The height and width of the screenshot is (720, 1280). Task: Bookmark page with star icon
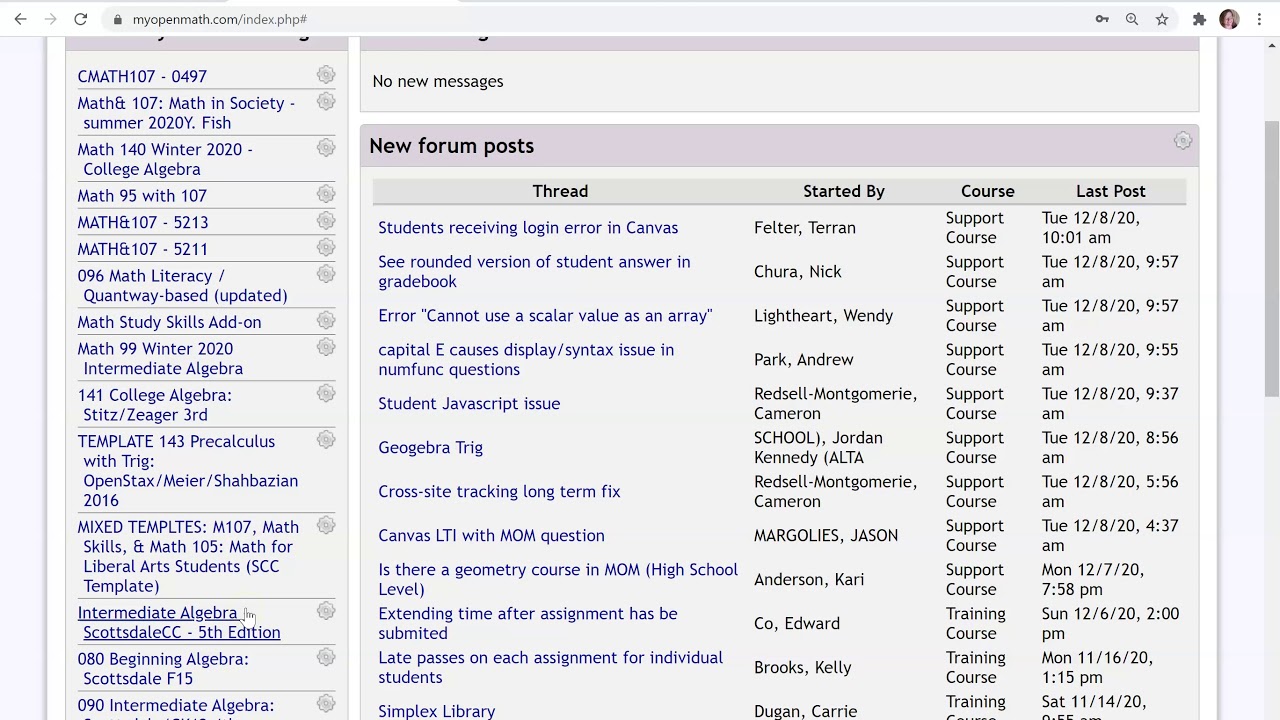pyautogui.click(x=1162, y=19)
